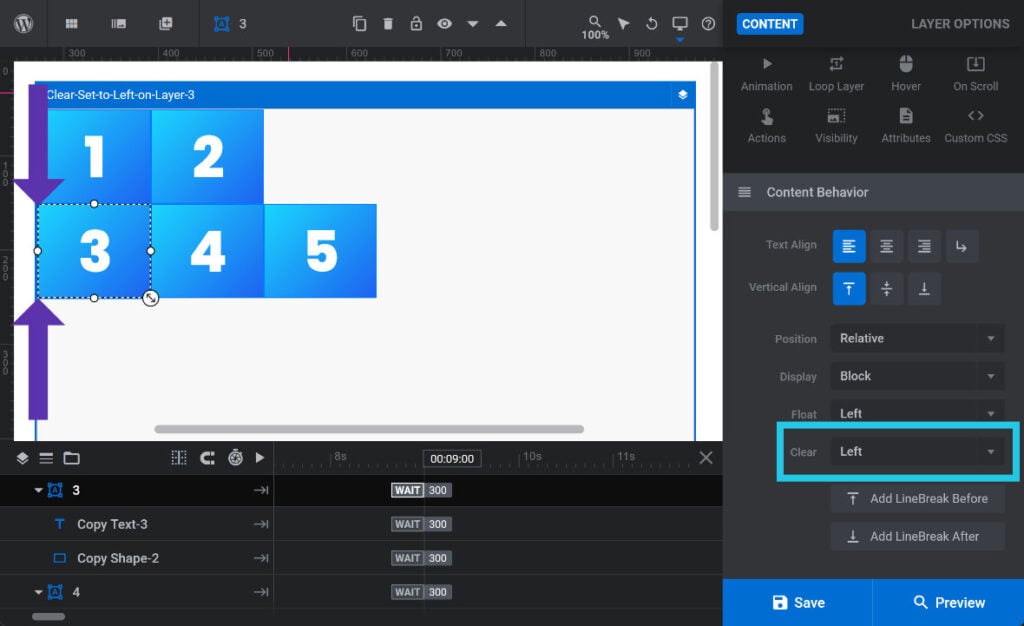Image resolution: width=1024 pixels, height=626 pixels.
Task: Open the help question mark icon
Action: [x=709, y=23]
